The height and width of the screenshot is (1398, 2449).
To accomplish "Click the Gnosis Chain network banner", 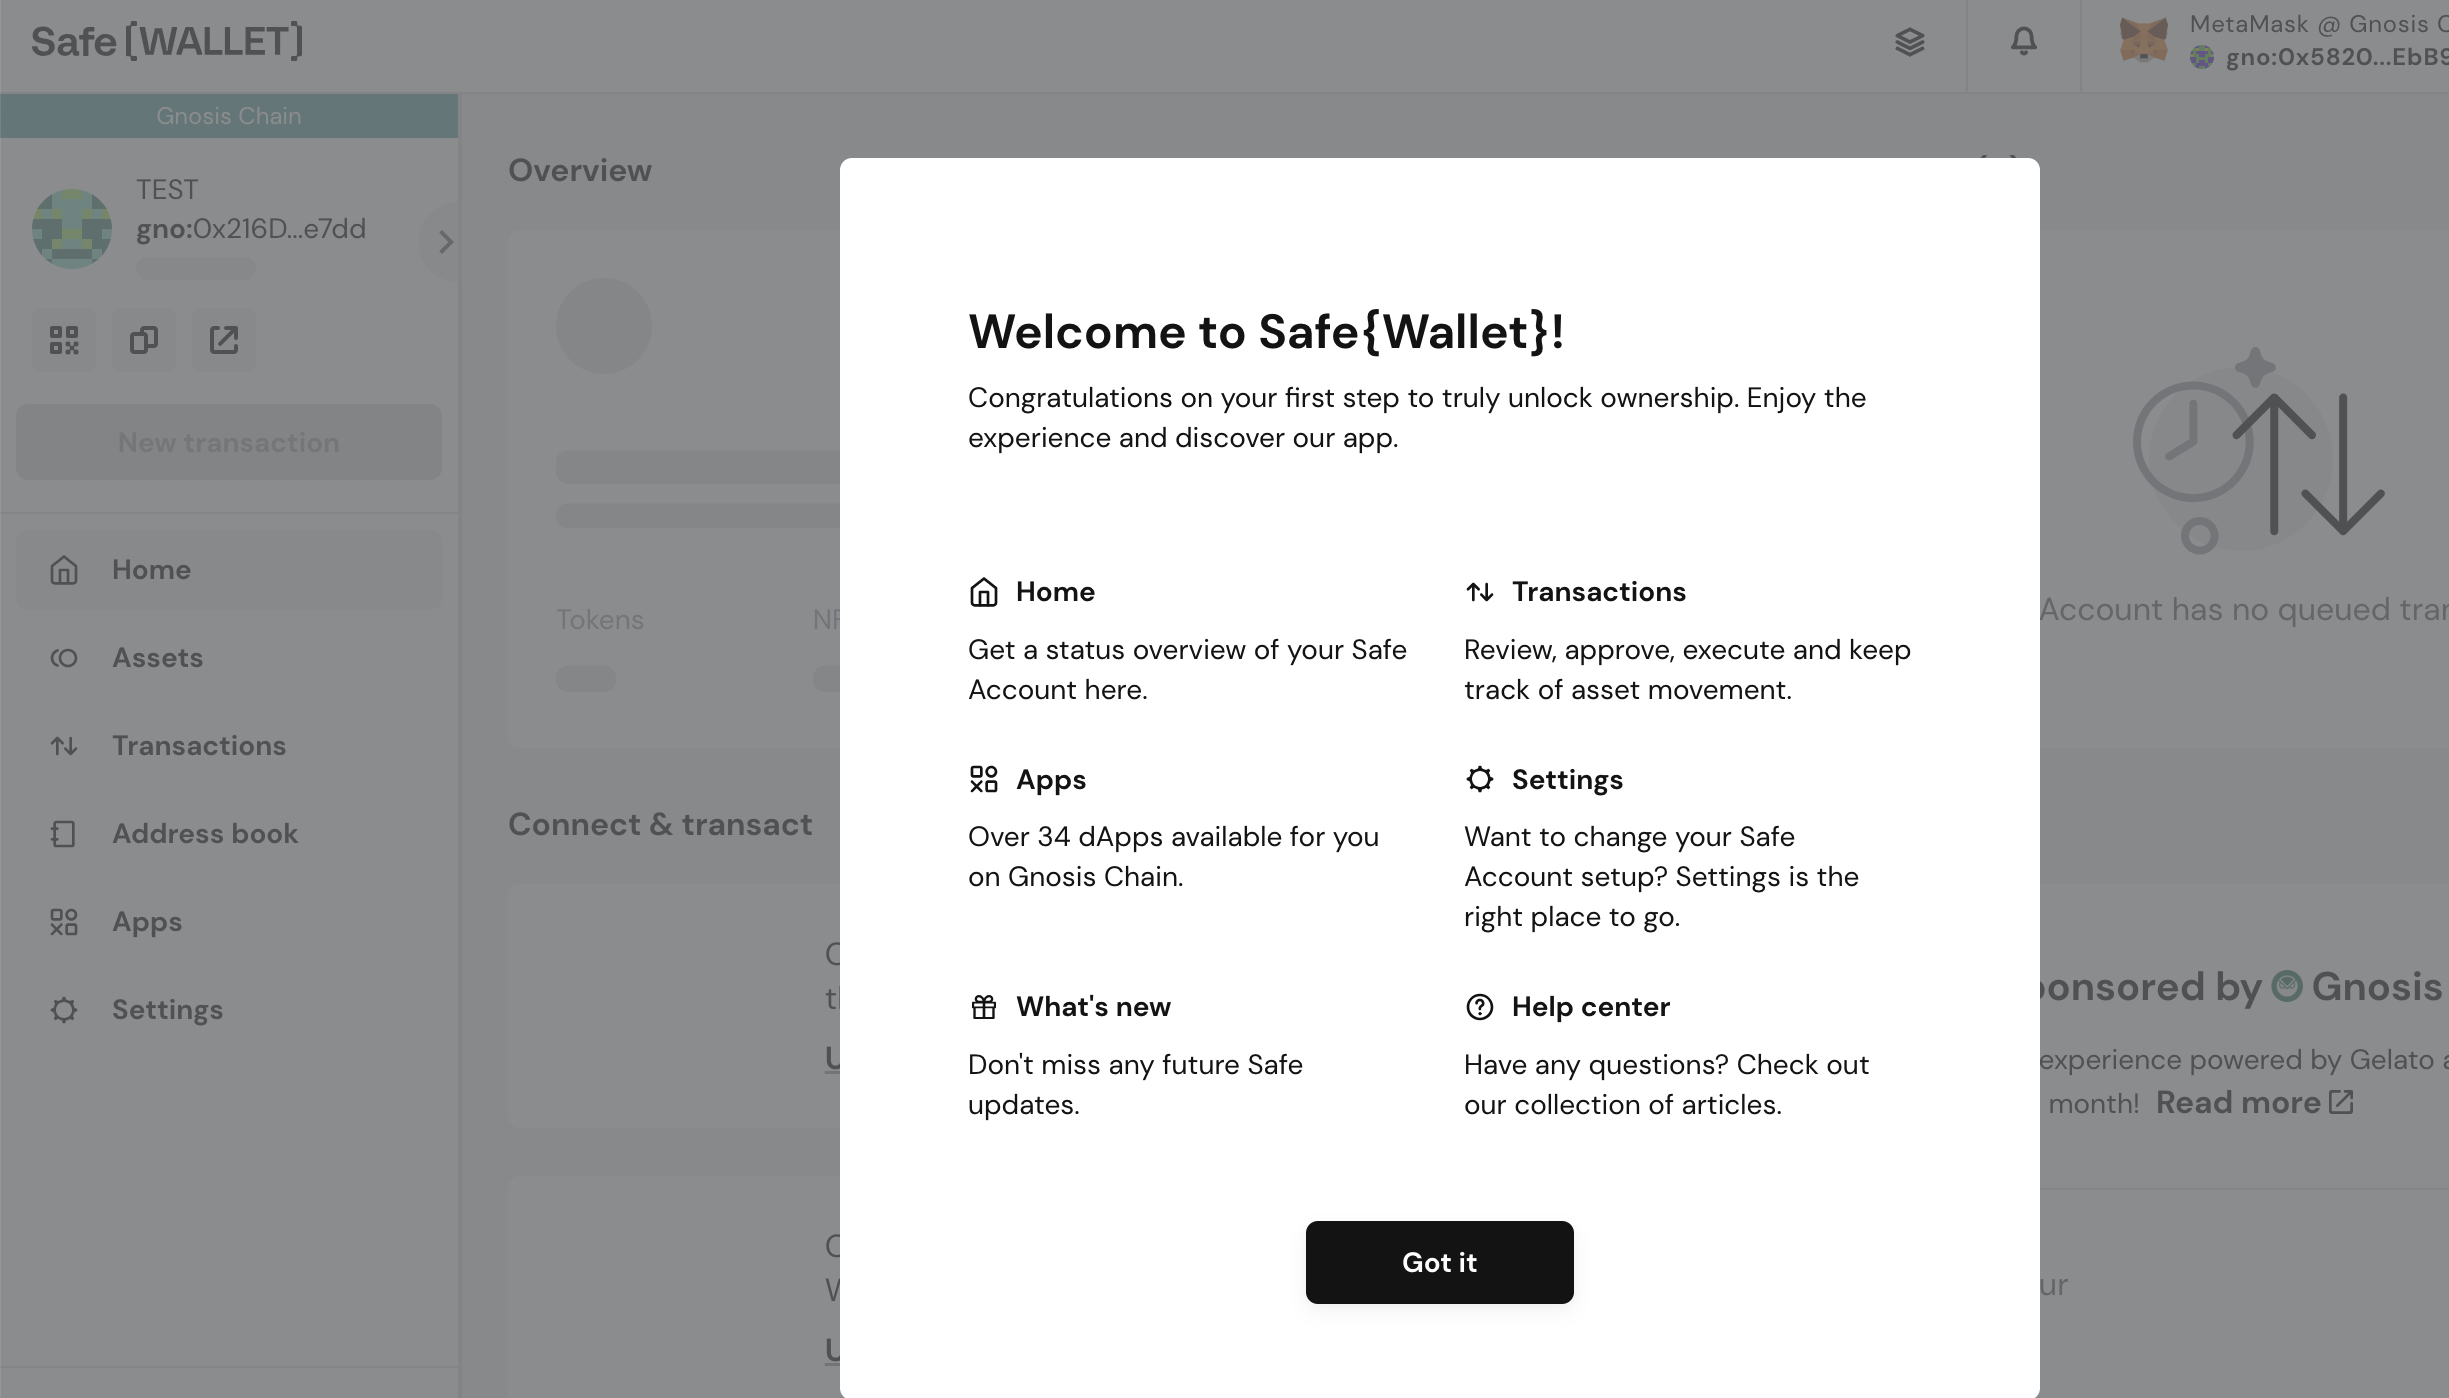I will [229, 116].
